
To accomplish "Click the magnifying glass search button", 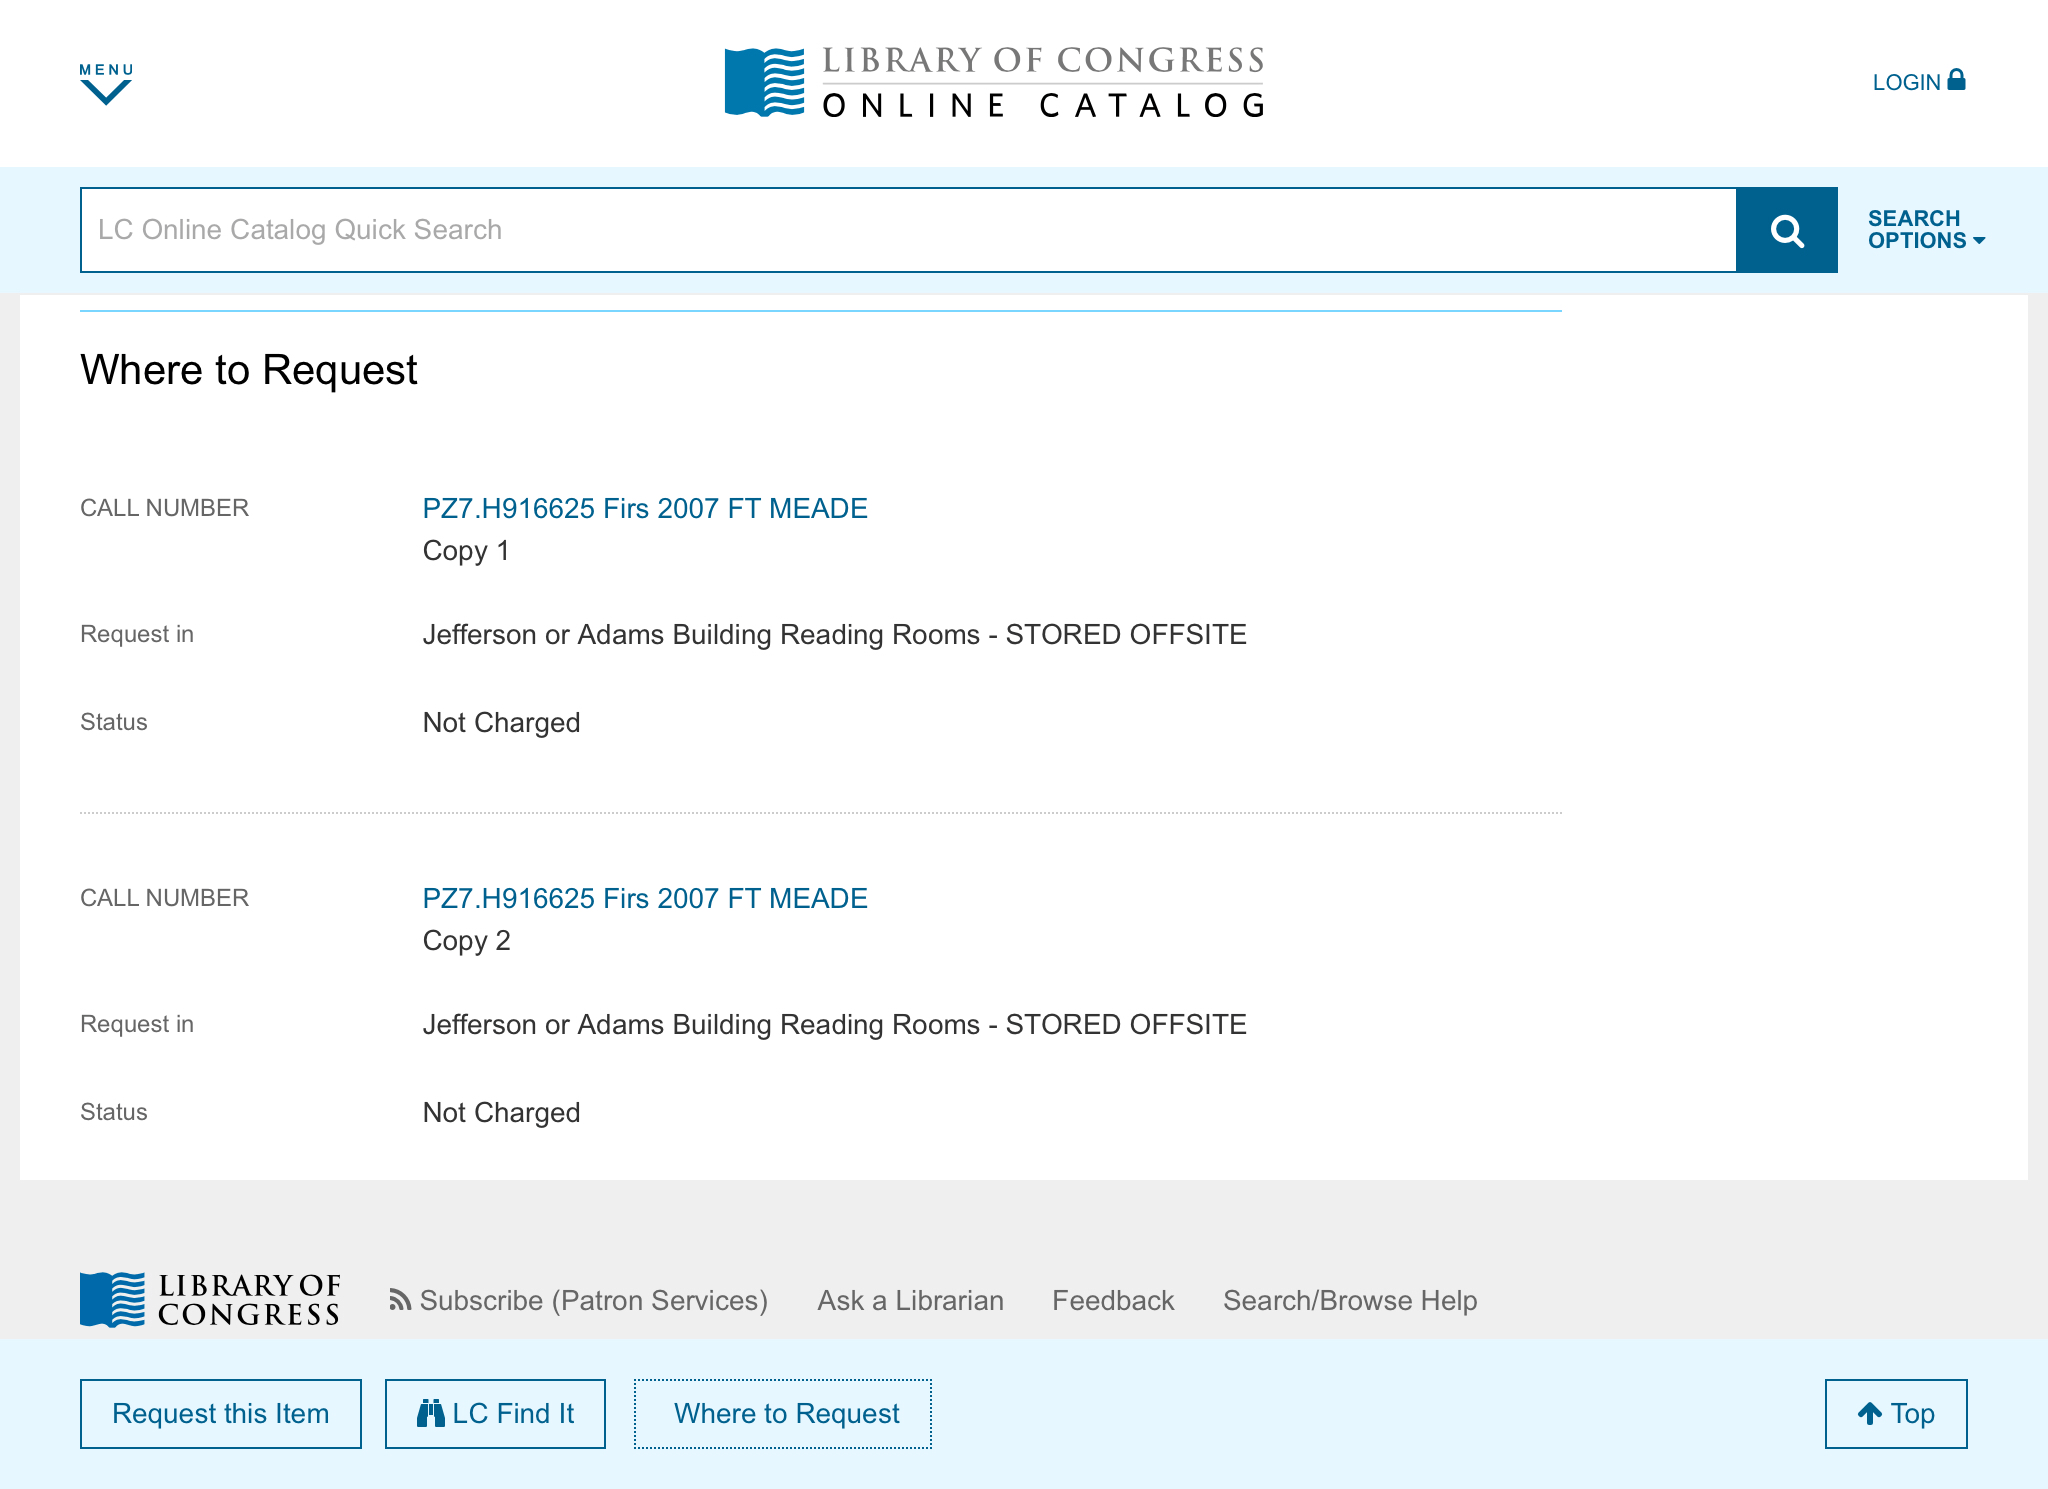I will click(x=1786, y=230).
